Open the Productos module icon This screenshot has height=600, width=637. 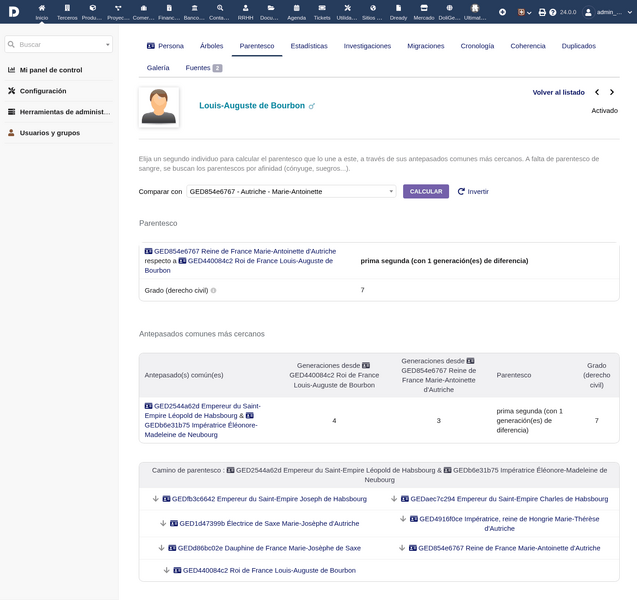pyautogui.click(x=93, y=8)
